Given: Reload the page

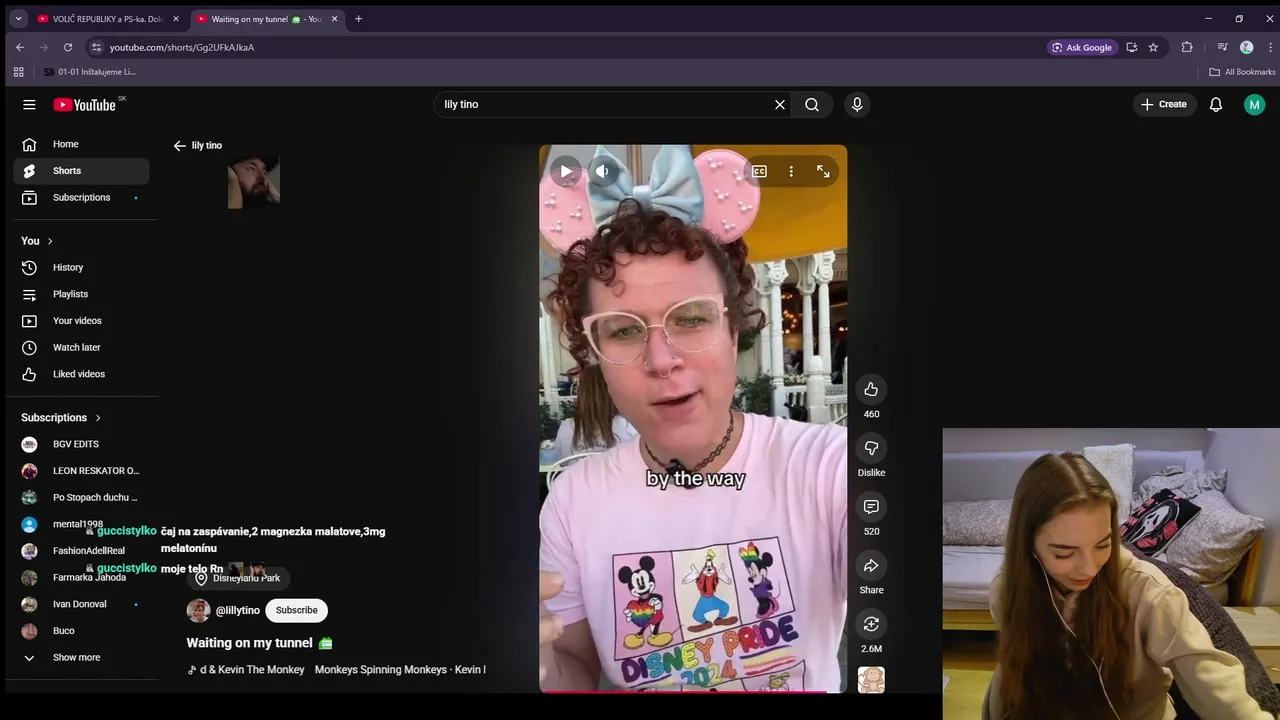Looking at the screenshot, I should pyautogui.click(x=68, y=47).
